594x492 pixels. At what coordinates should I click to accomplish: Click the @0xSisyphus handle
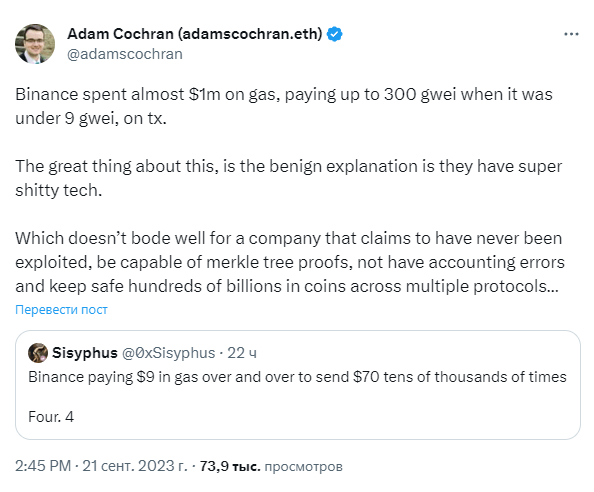click(x=168, y=353)
